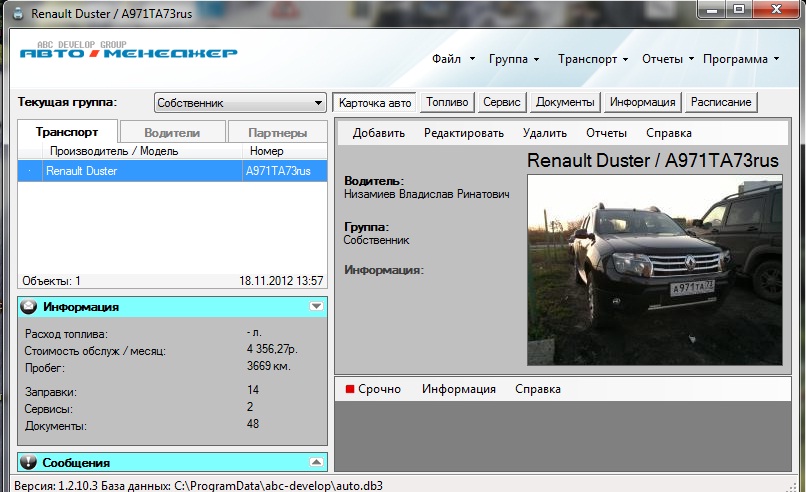Expand the Сообщения panel with its arrow
The width and height of the screenshot is (806, 492).
pyautogui.click(x=316, y=463)
